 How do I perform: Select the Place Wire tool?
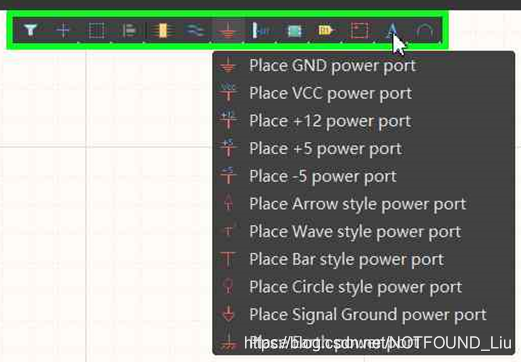[195, 30]
